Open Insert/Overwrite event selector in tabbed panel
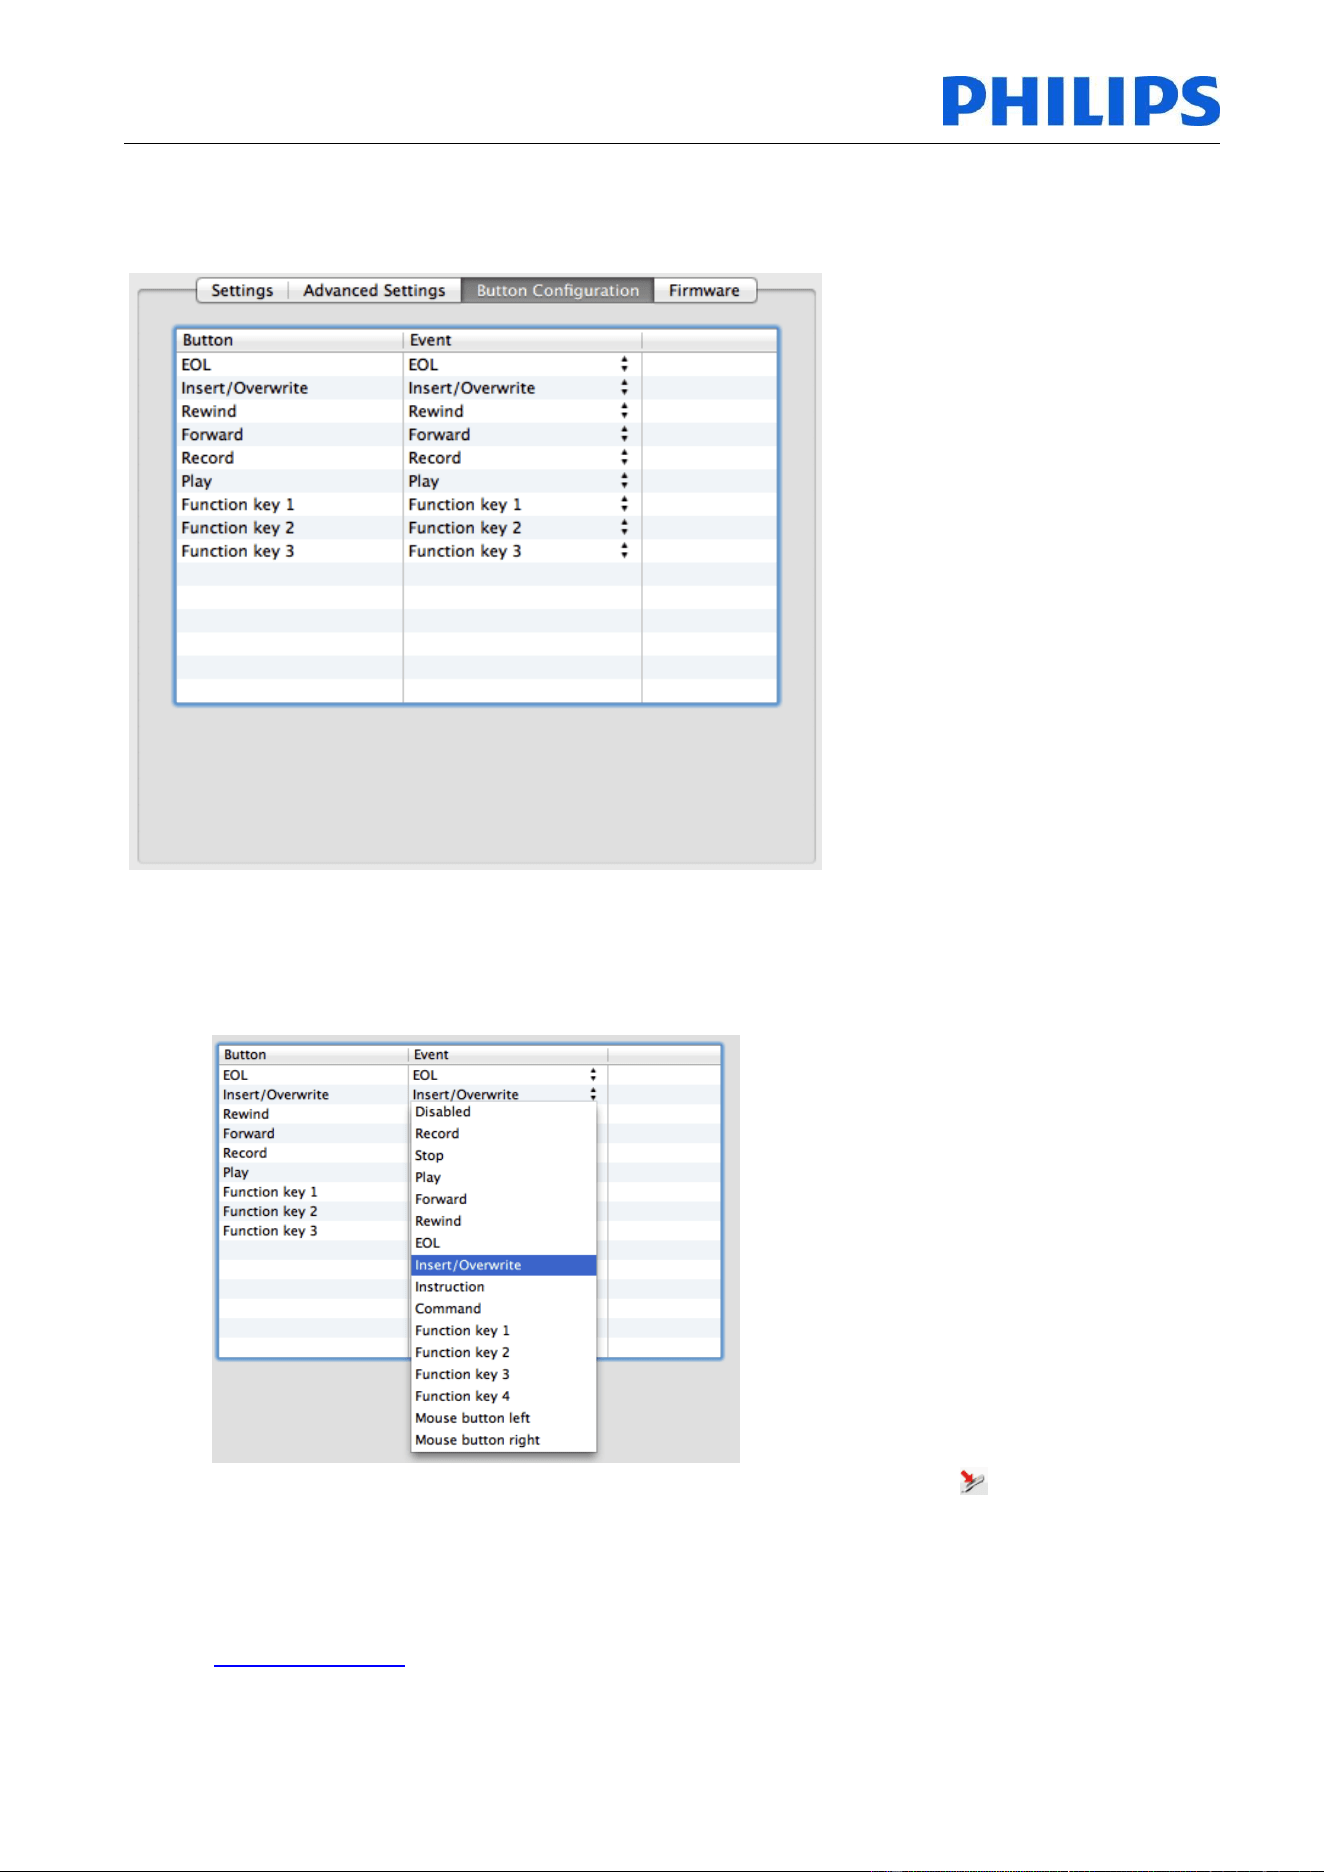This screenshot has height=1872, width=1324. pyautogui.click(x=624, y=387)
